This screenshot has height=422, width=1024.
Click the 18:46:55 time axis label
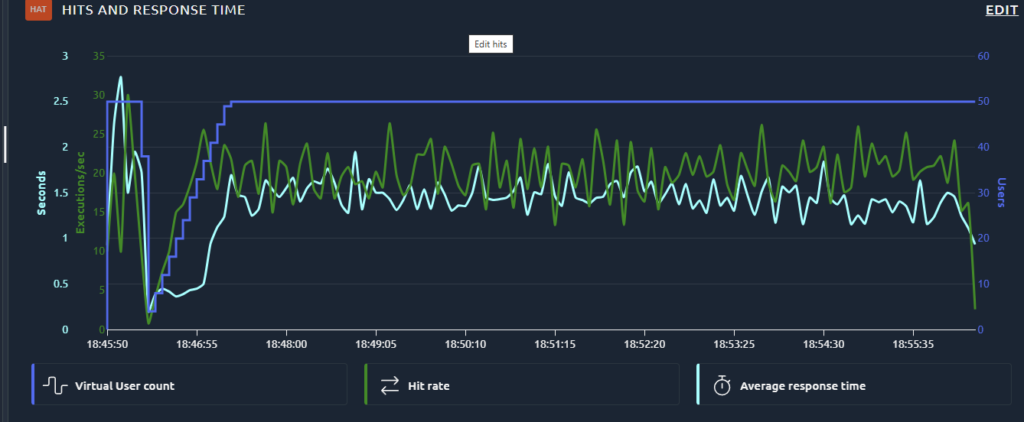tap(197, 342)
